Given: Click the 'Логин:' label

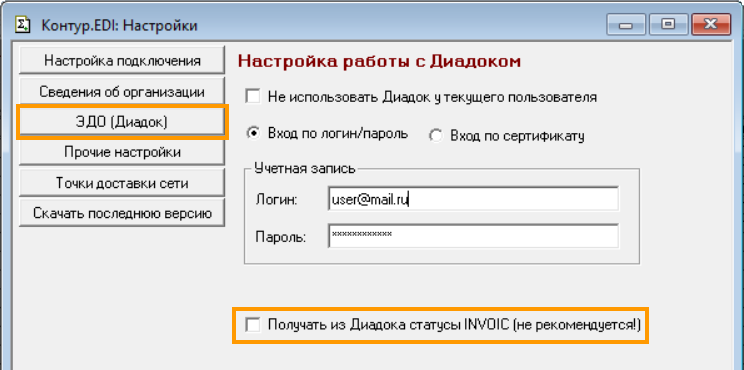Looking at the screenshot, I should [x=276, y=200].
